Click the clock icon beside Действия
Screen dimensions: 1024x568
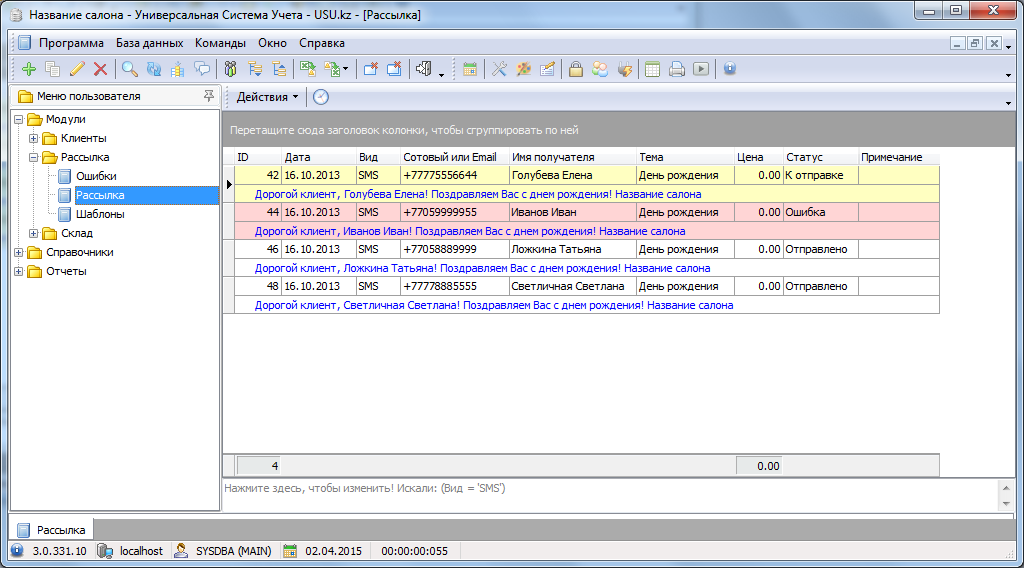point(321,97)
